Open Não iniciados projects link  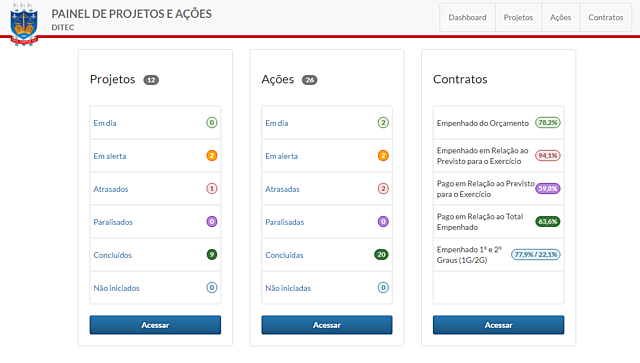(116, 288)
